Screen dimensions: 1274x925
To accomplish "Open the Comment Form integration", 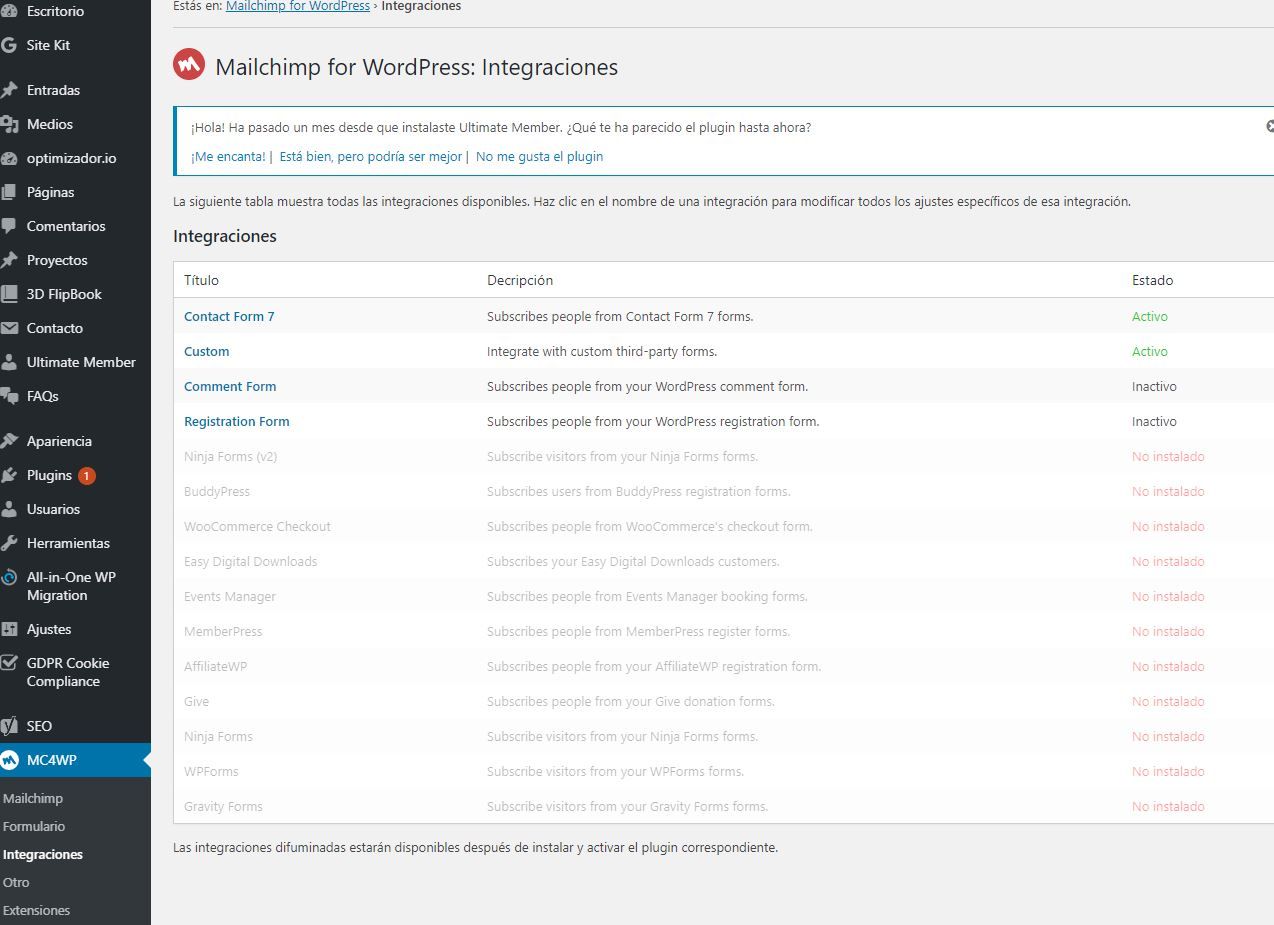I will coord(230,386).
